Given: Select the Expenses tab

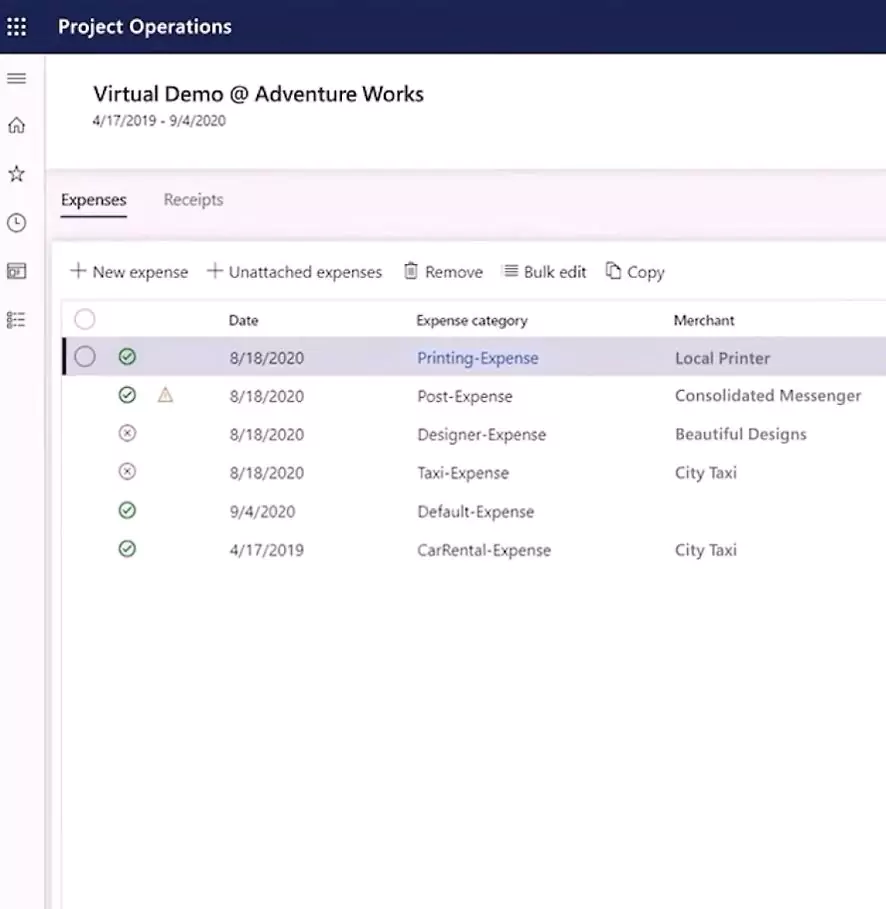Looking at the screenshot, I should 93,200.
